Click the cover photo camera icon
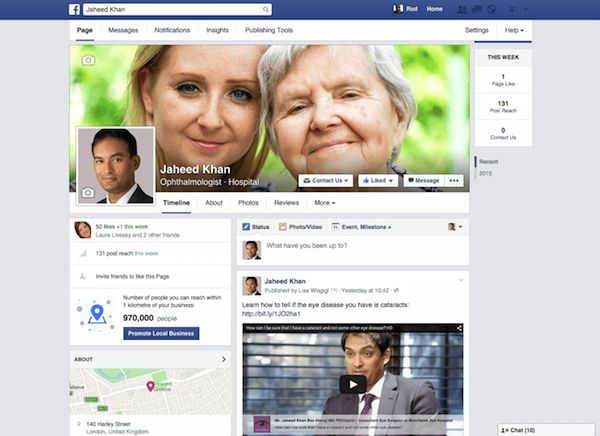Image resolution: width=600 pixels, height=436 pixels. 88,61
